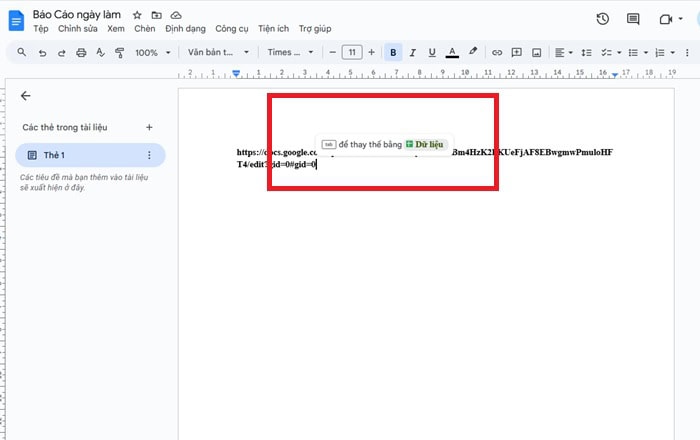The image size is (700, 440).
Task: Open the Xem menu
Action: (116, 29)
